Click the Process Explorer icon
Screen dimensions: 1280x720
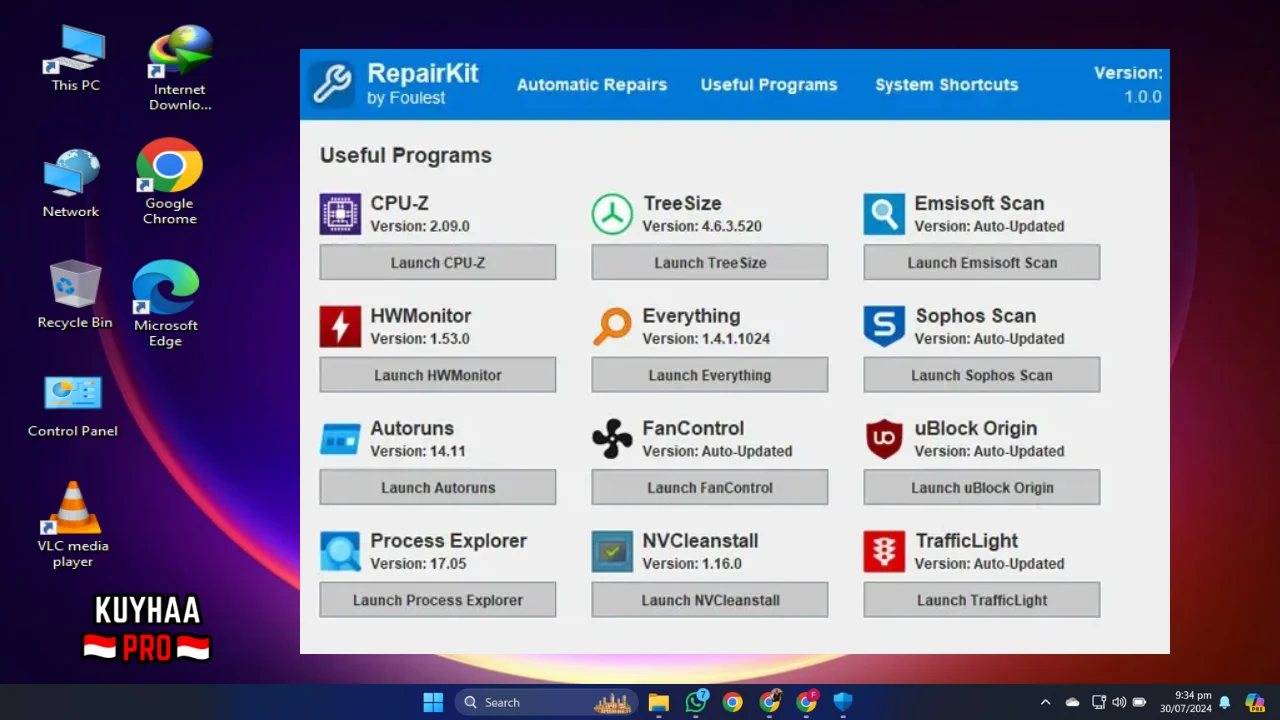(x=340, y=552)
